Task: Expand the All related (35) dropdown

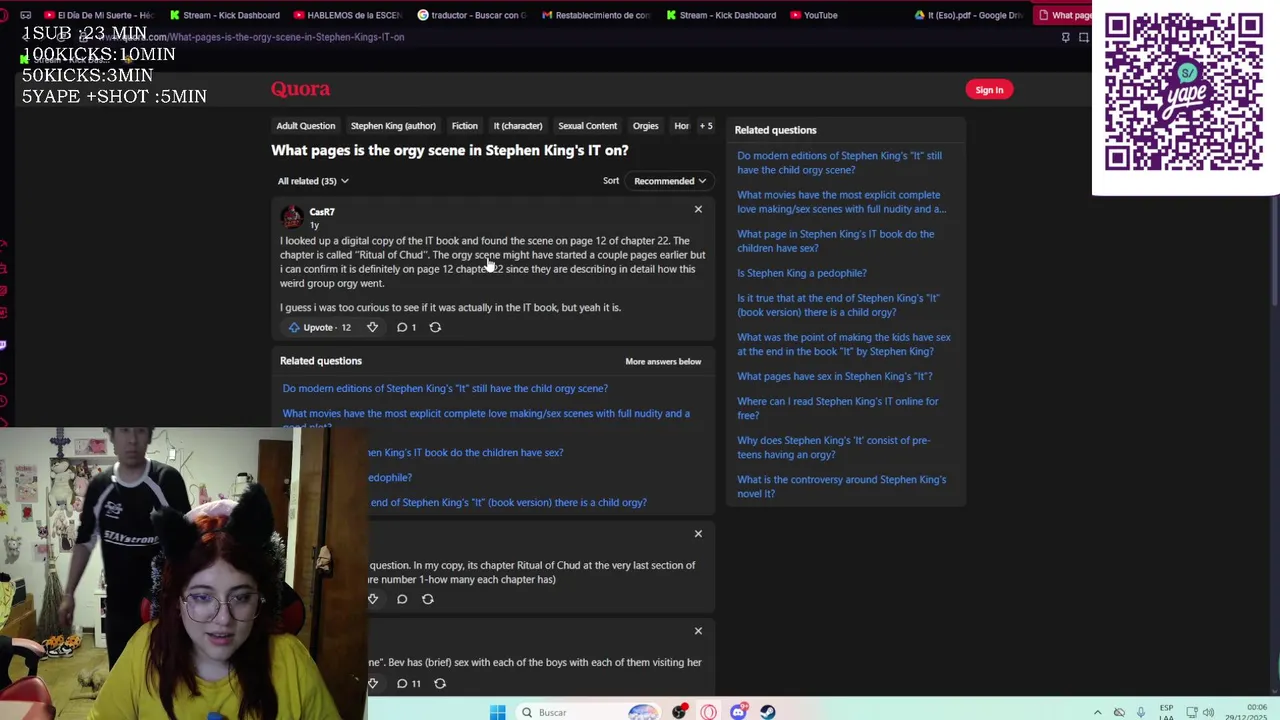Action: pos(313,181)
